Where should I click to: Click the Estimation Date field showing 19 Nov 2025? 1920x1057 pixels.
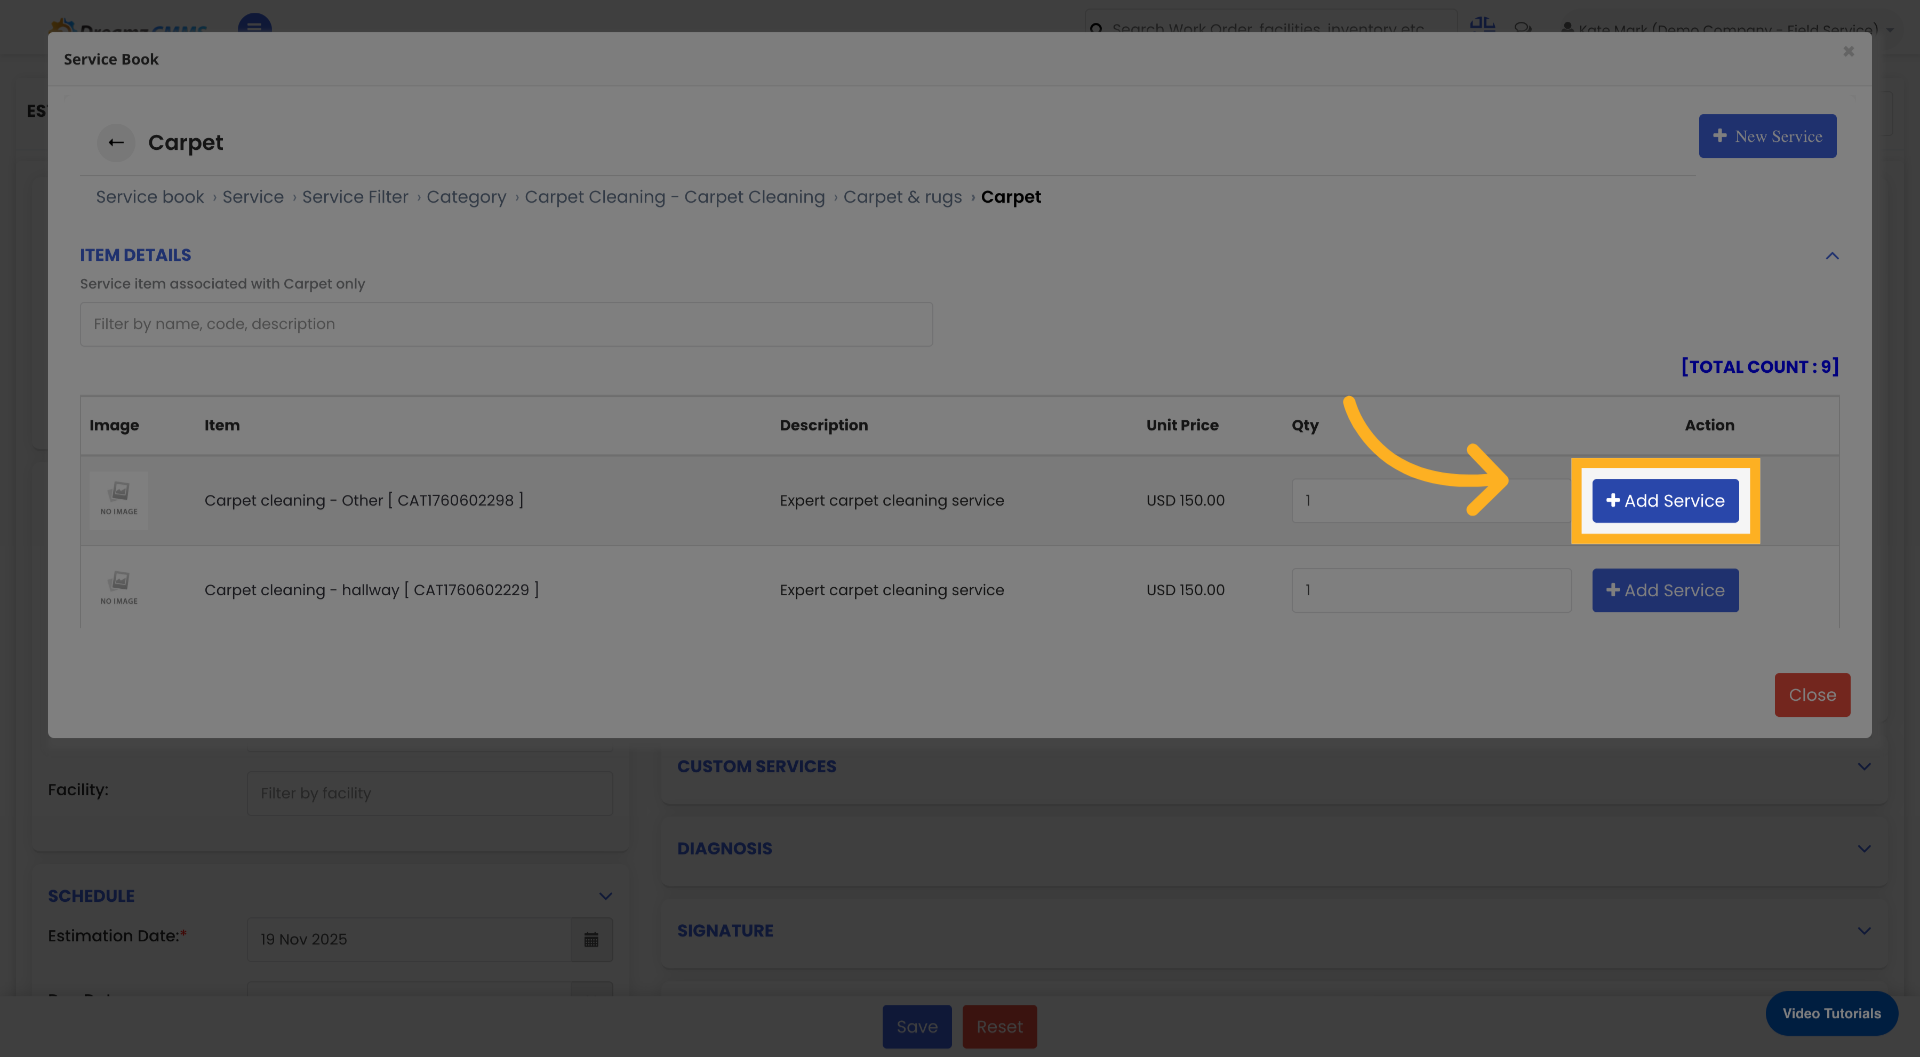coord(409,940)
